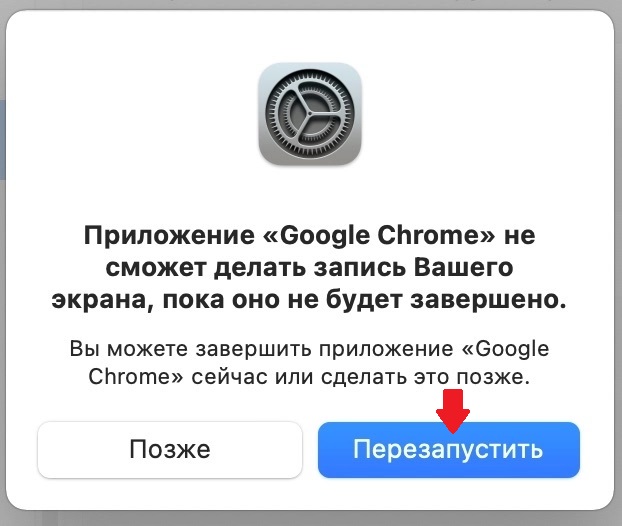Click the center hub of the gear icon

pos(310,113)
